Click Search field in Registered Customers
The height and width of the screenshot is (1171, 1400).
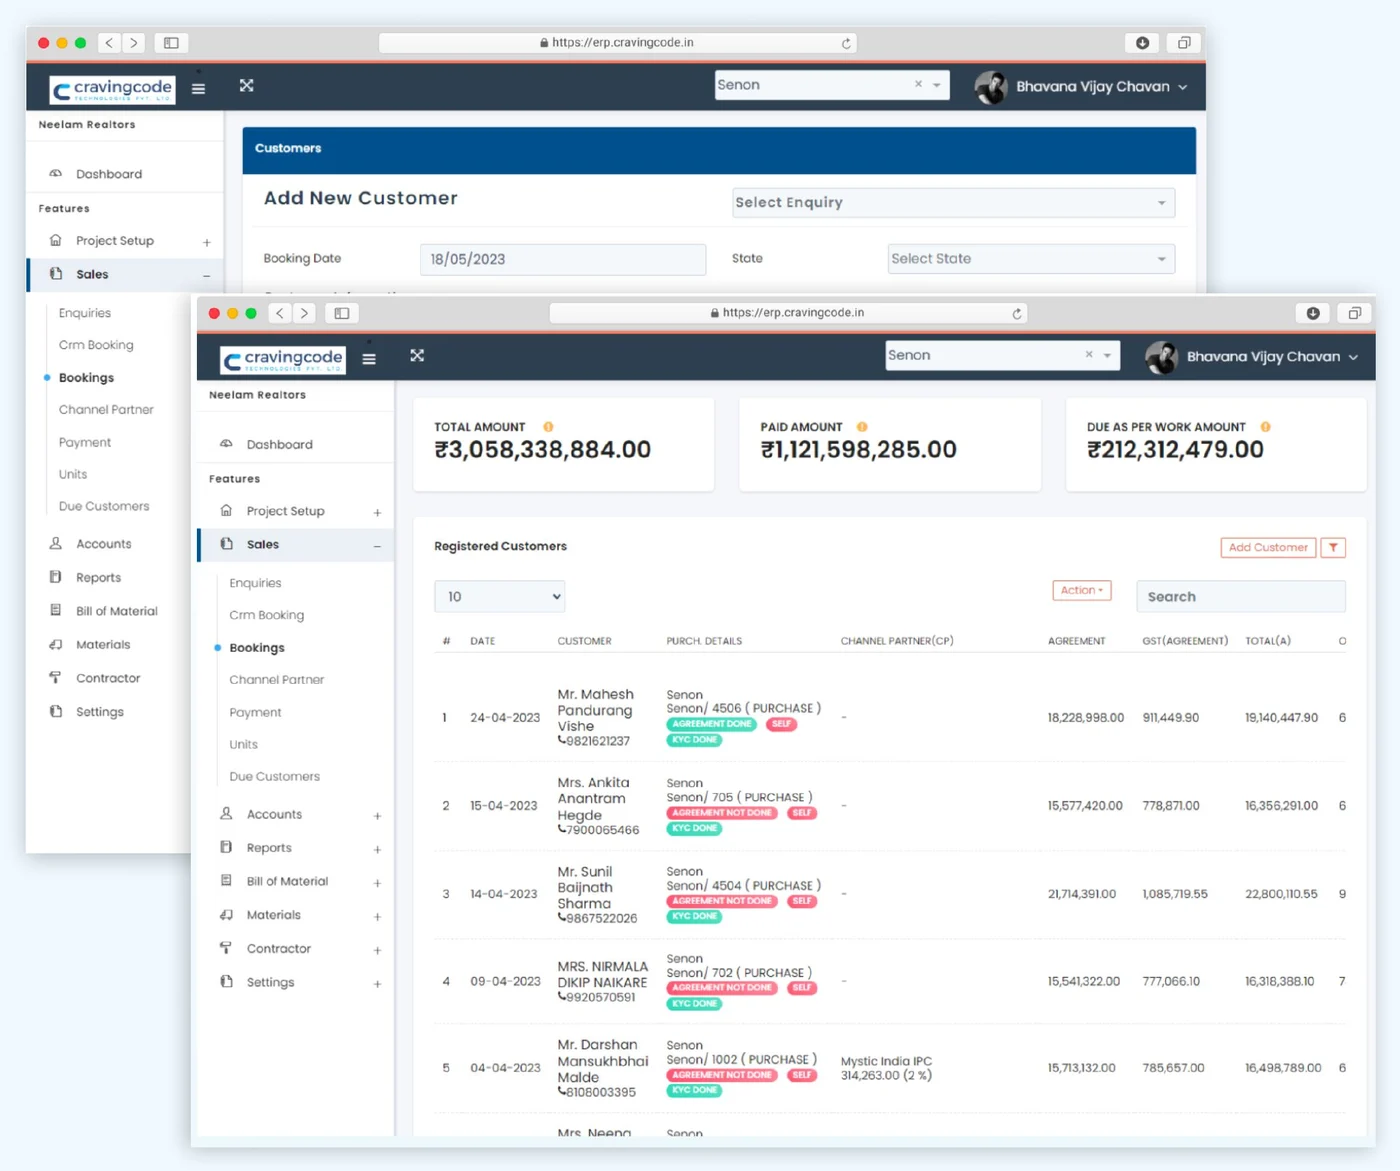click(x=1241, y=597)
